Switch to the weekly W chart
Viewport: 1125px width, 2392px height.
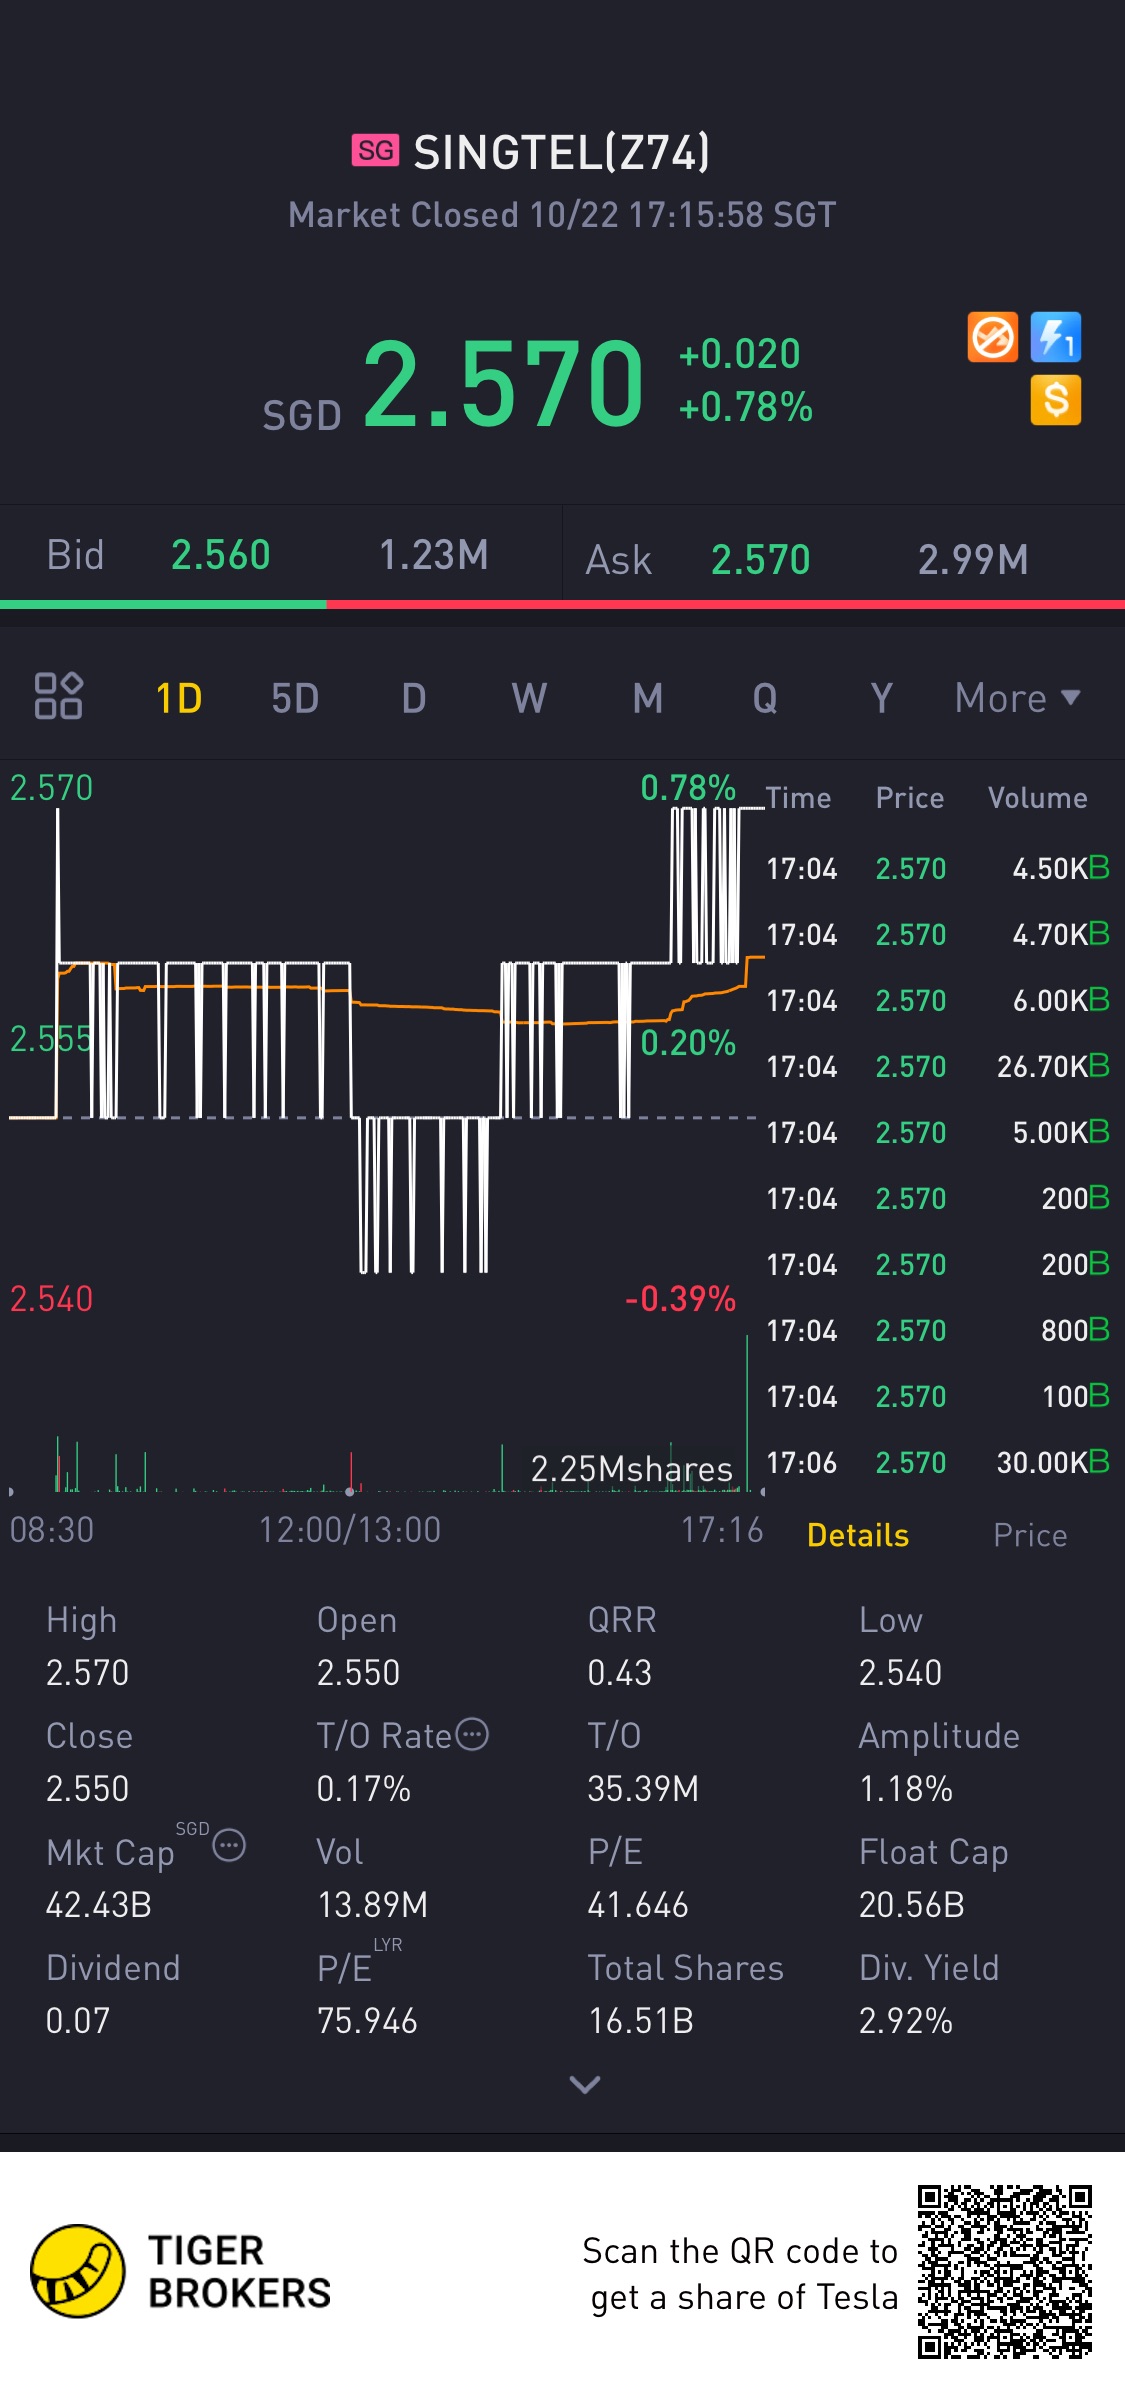click(x=530, y=698)
